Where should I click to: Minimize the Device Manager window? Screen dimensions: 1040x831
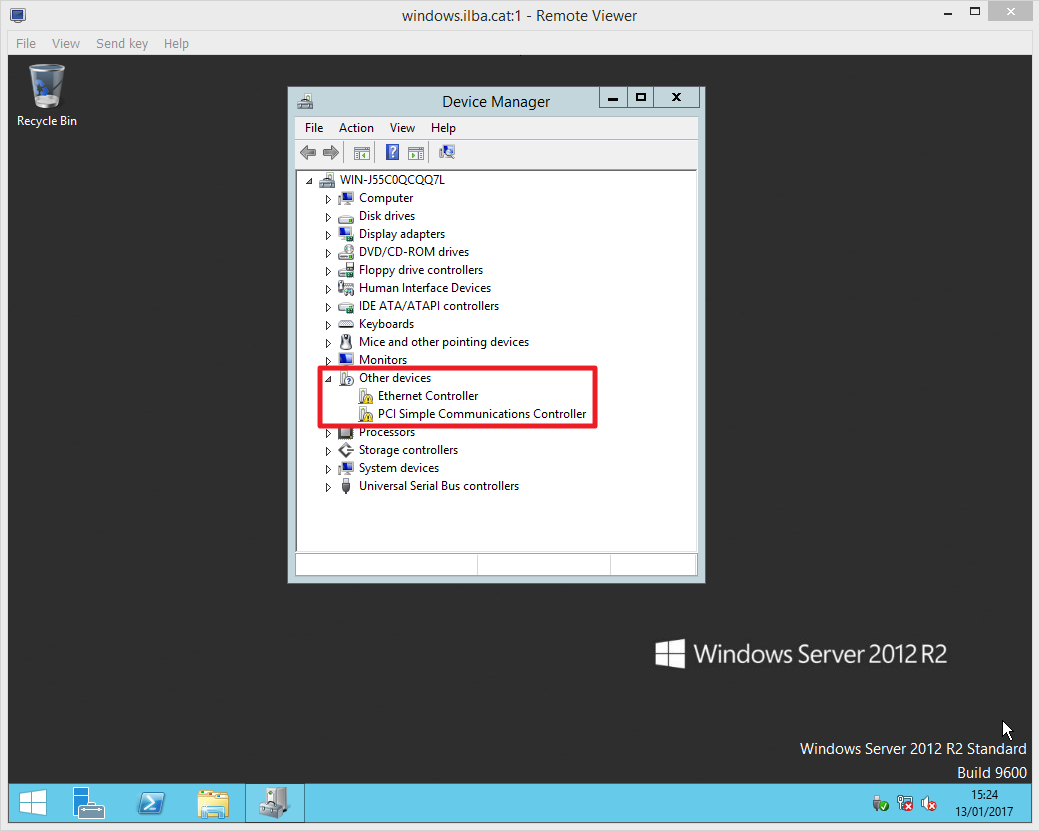pos(614,97)
